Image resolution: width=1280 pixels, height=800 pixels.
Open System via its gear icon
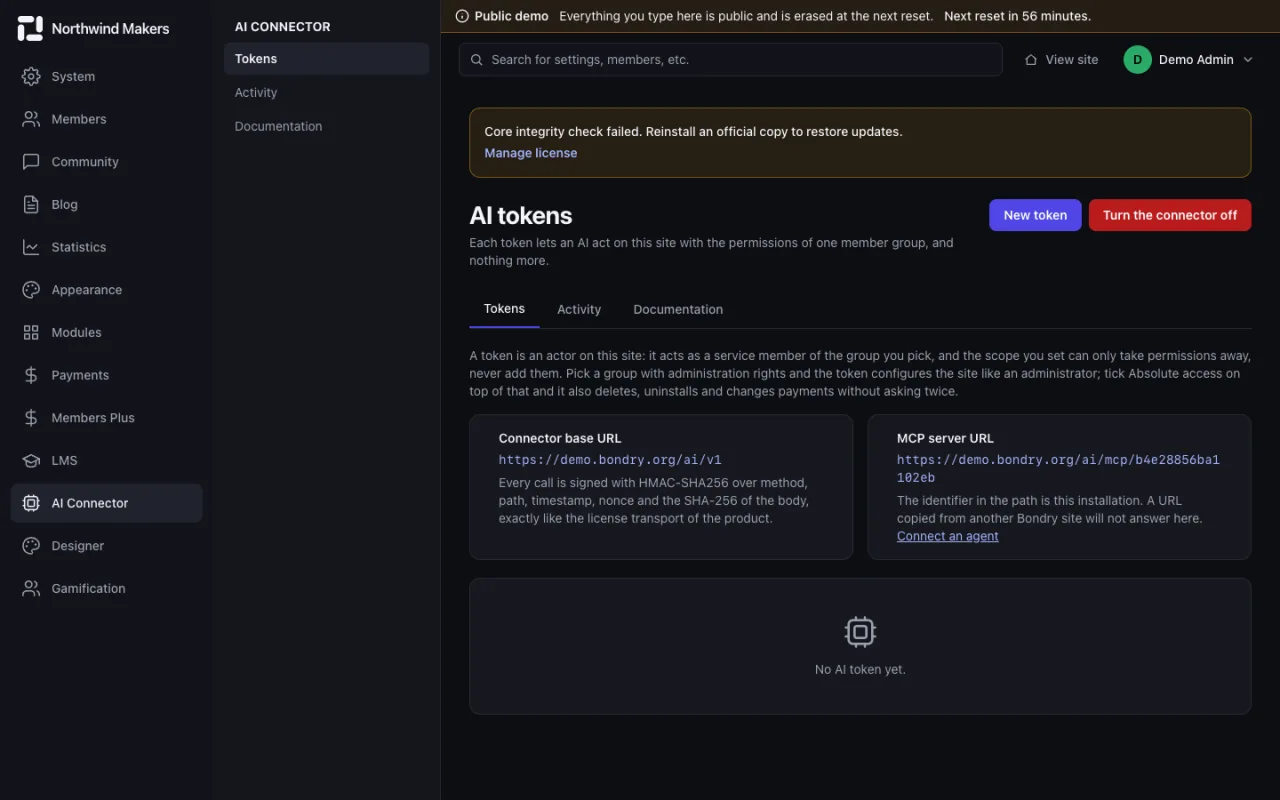(x=31, y=76)
